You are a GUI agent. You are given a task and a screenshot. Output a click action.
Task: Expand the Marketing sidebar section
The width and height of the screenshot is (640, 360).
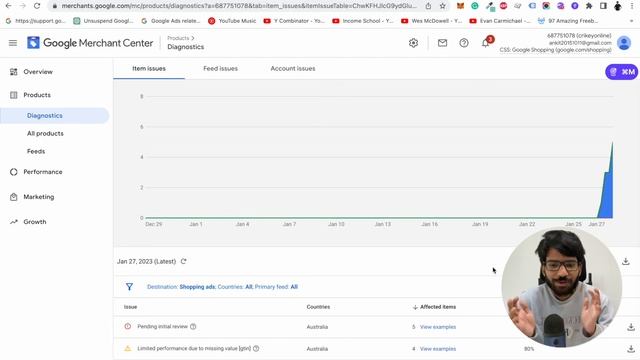[38, 197]
